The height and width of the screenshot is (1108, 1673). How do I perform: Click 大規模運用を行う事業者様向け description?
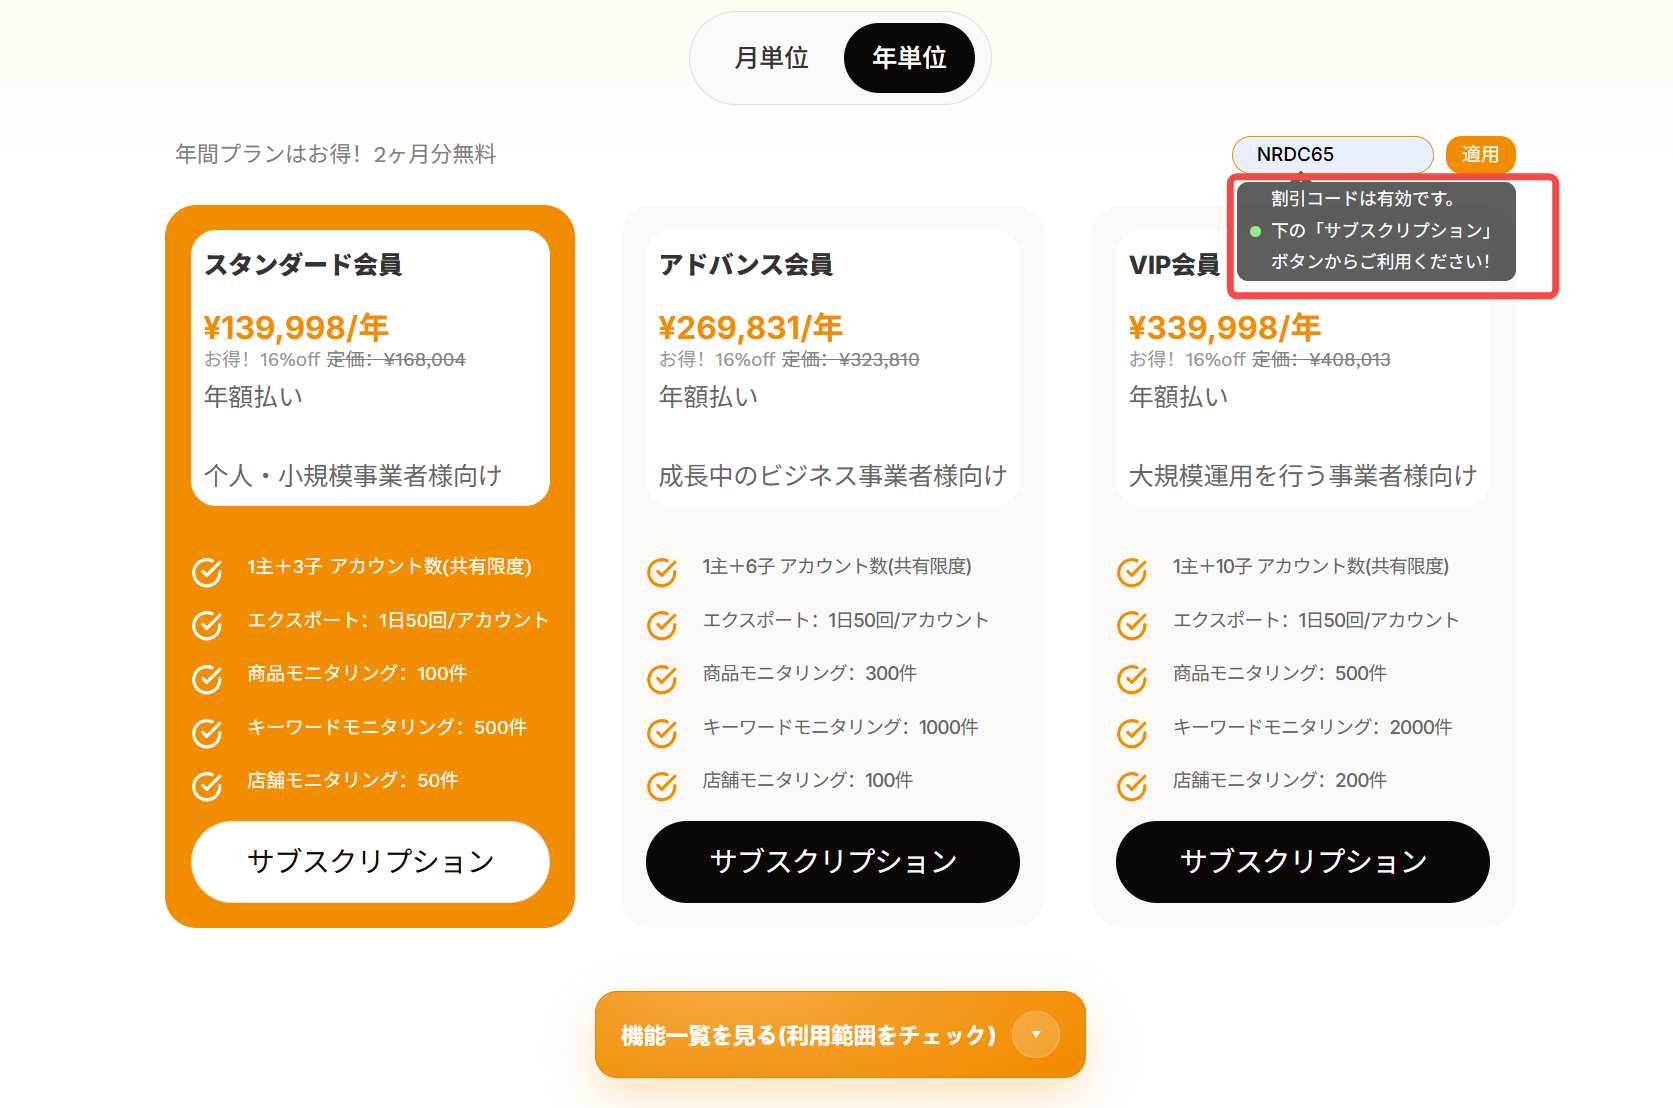[x=1303, y=476]
